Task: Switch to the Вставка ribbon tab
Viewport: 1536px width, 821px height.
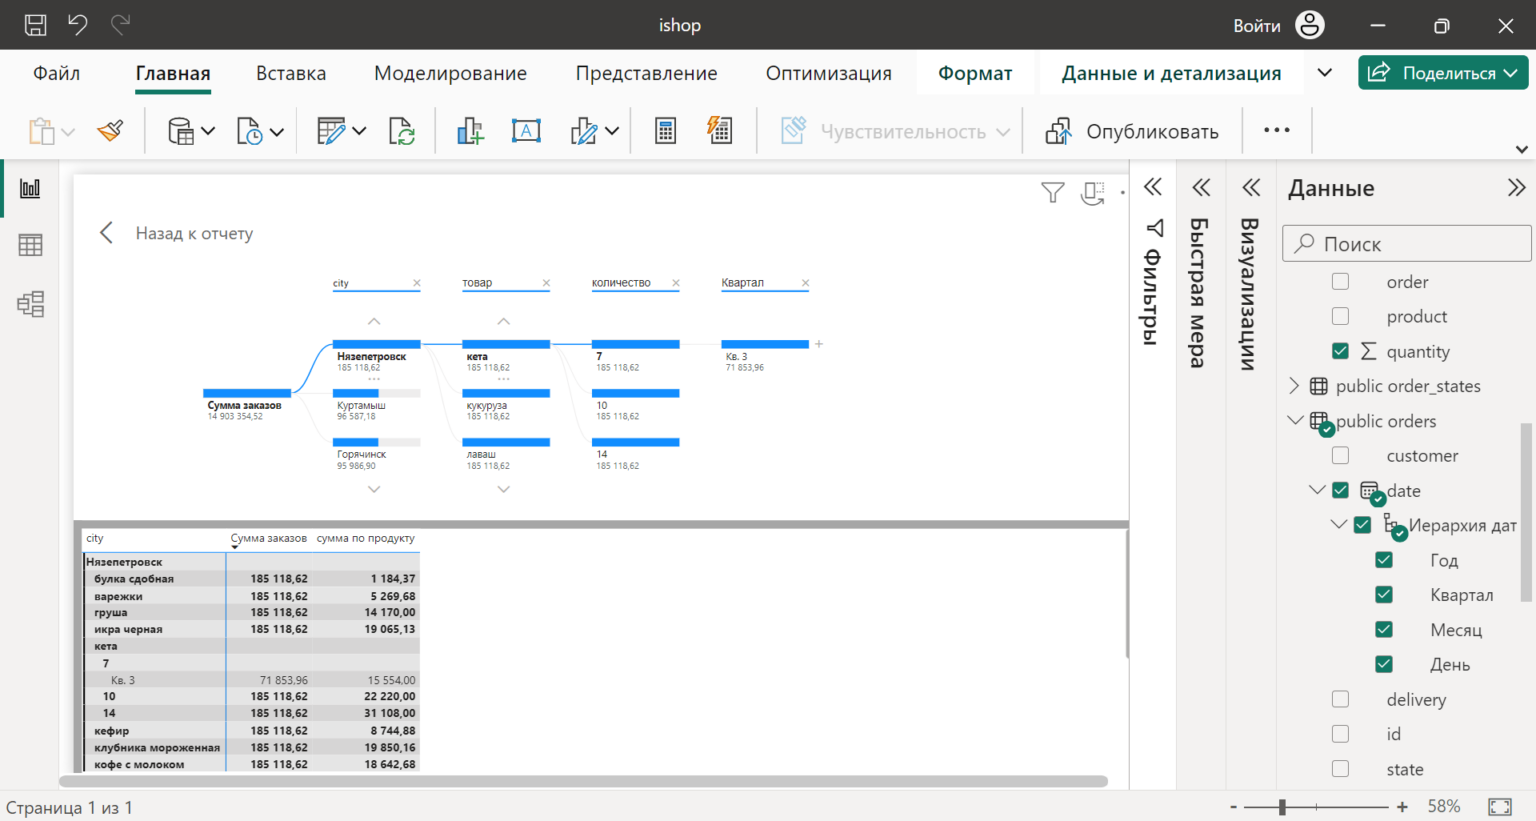Action: coord(290,73)
